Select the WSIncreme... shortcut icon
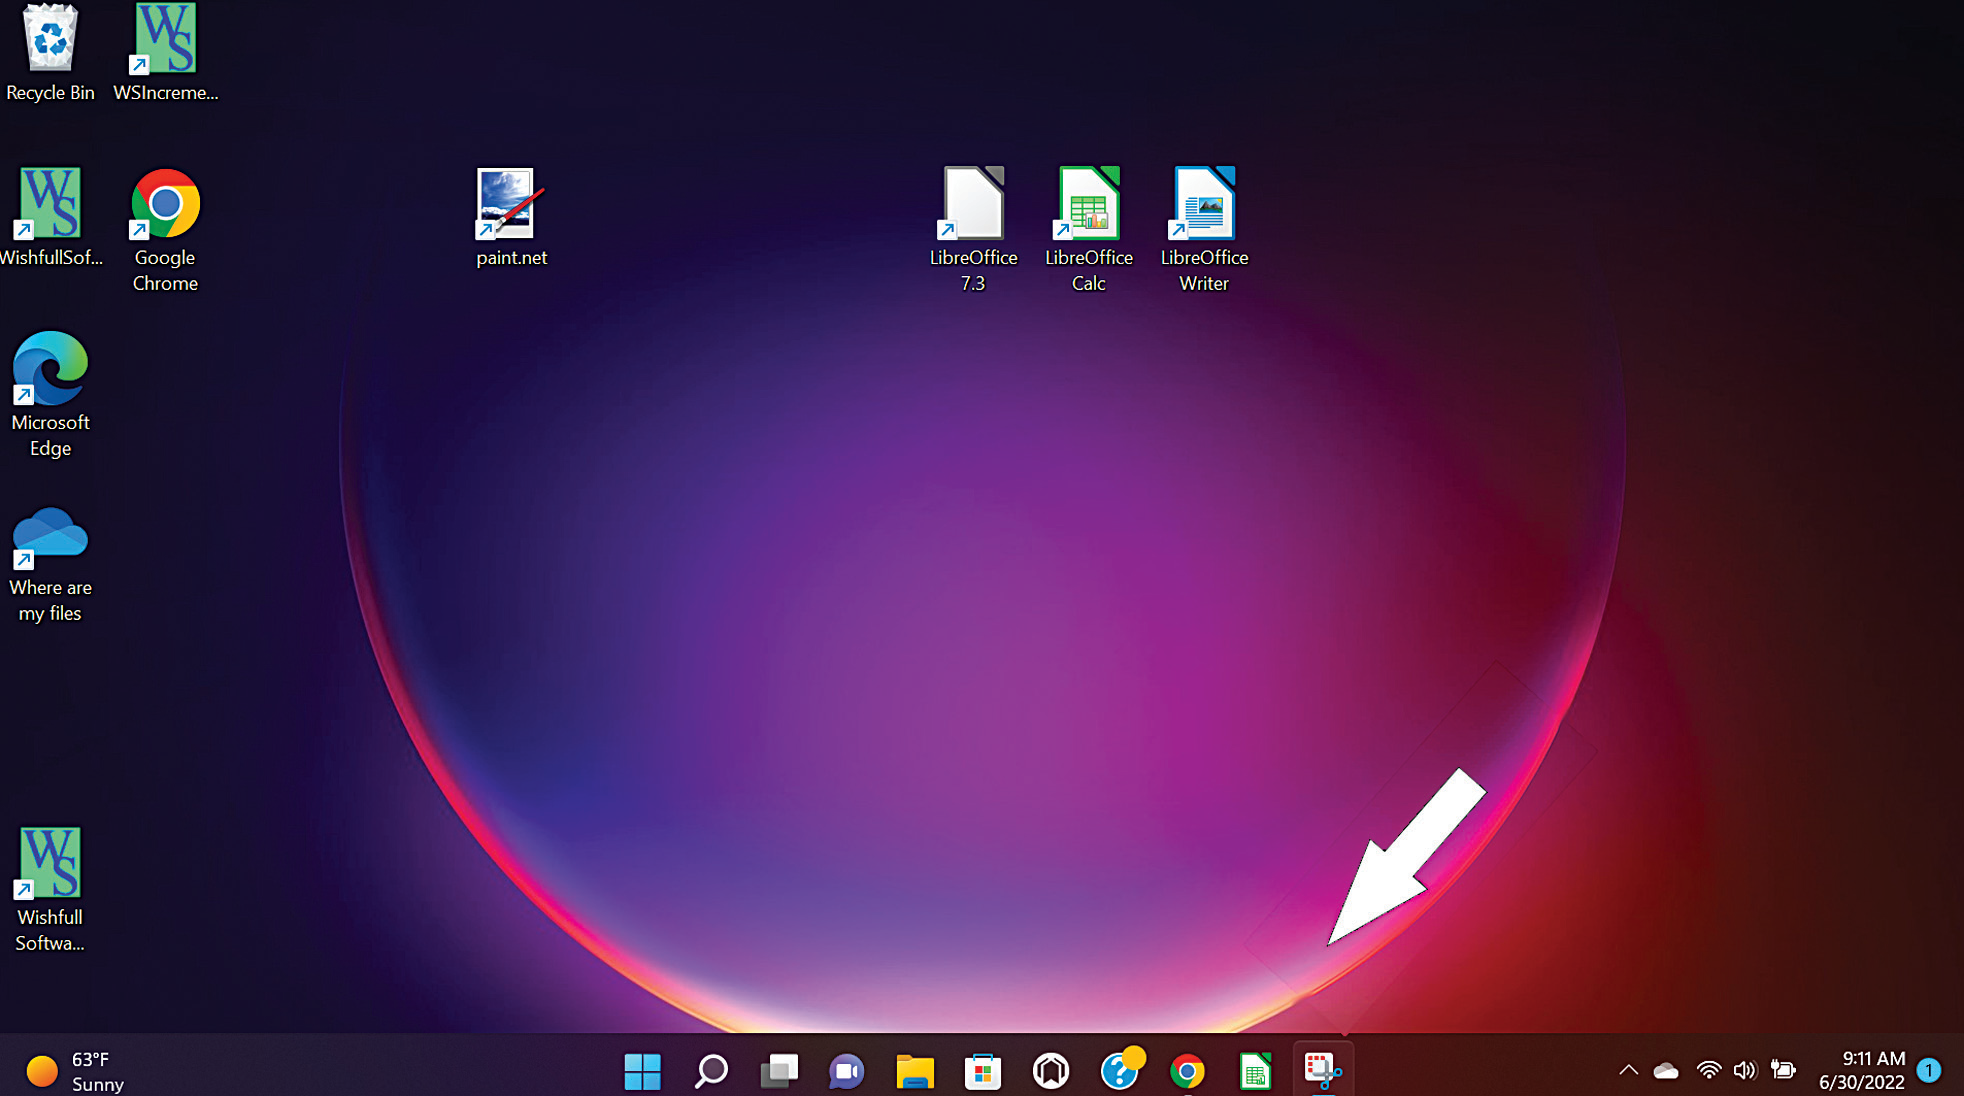The height and width of the screenshot is (1096, 1964). coord(166,52)
